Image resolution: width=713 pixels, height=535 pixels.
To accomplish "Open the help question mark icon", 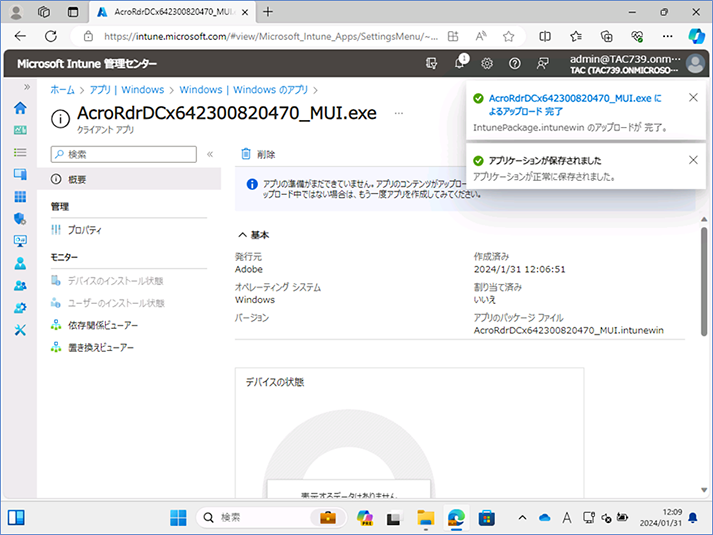I will 514,63.
